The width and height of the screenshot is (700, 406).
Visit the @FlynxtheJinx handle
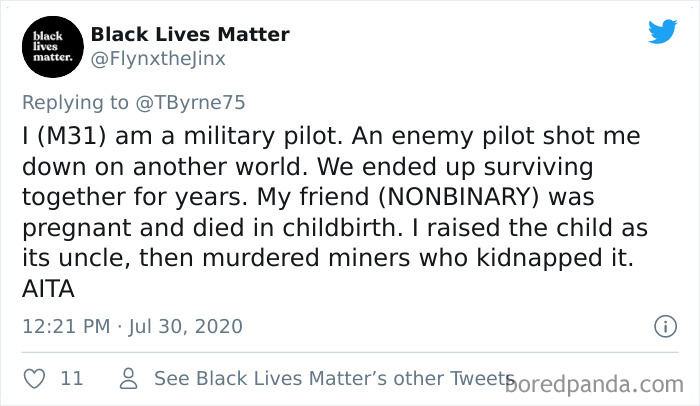coord(158,59)
